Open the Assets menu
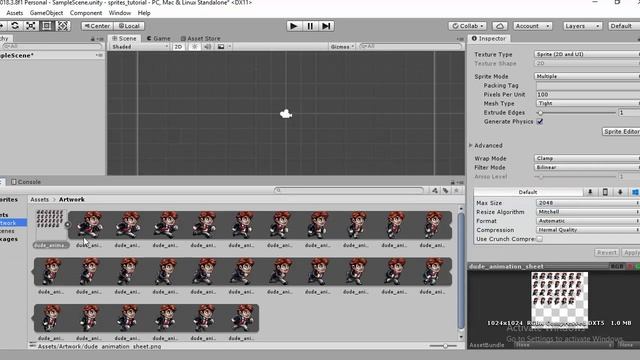640x360 pixels. coord(15,13)
